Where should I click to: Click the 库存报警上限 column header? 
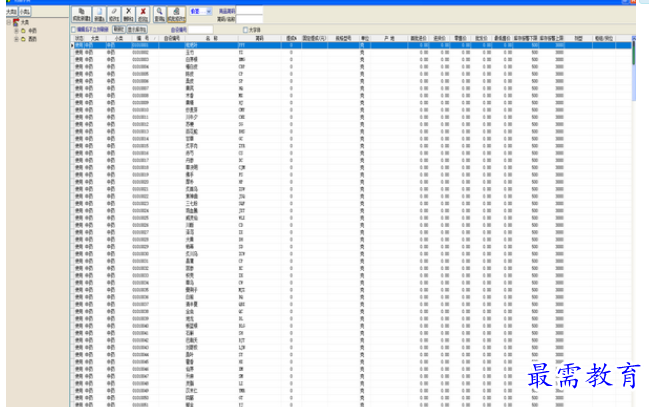[551, 38]
